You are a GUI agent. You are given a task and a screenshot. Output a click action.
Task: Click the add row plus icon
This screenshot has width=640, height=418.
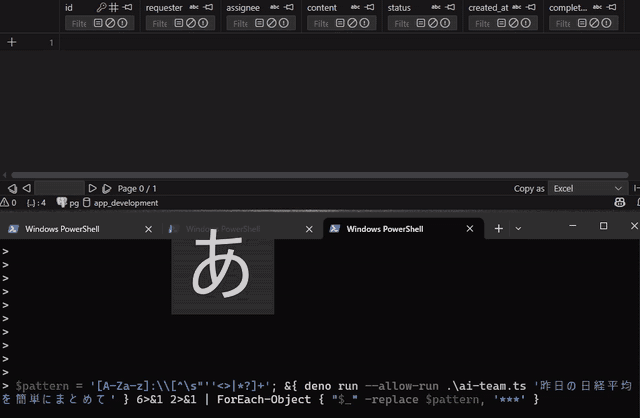pos(12,42)
